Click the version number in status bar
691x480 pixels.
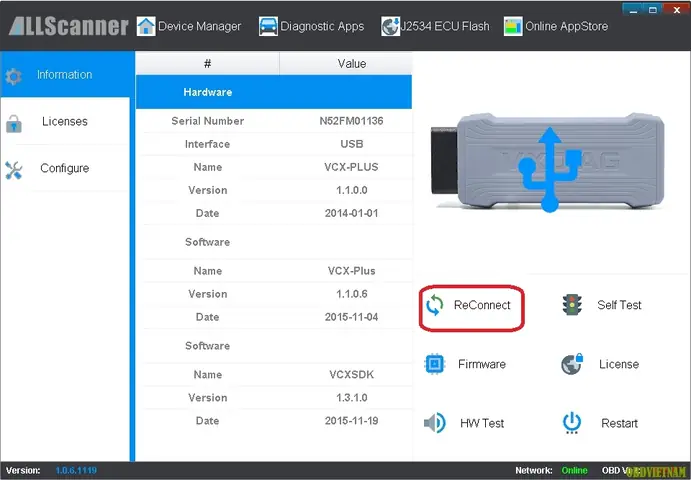click(74, 470)
